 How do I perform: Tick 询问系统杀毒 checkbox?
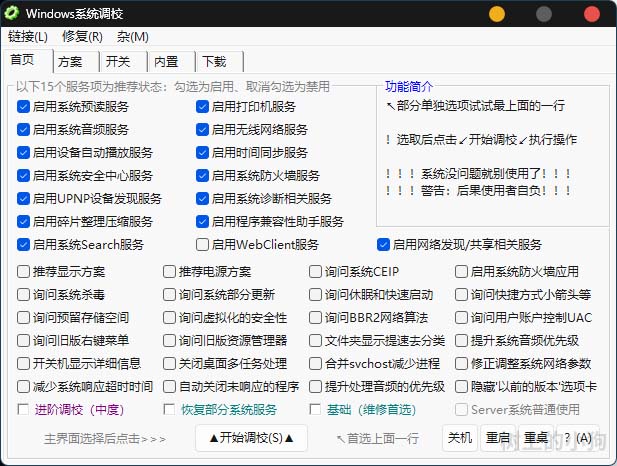[x=23, y=294]
